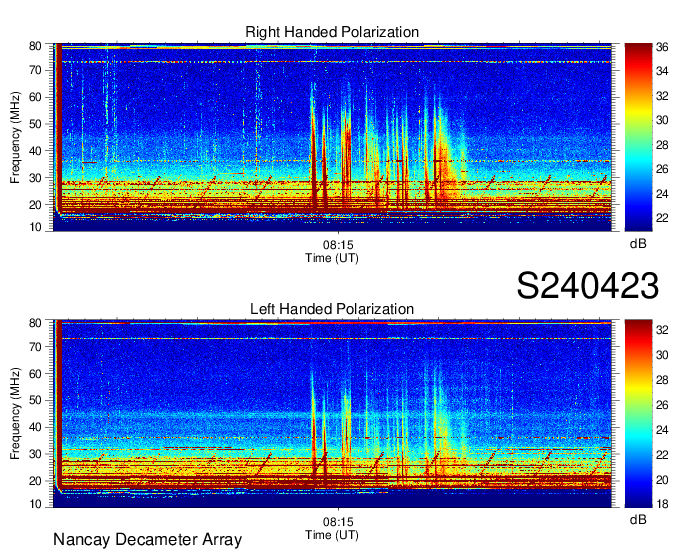Click the 22 dB value on top color bar
The height and width of the screenshot is (552, 680).
[x=662, y=218]
